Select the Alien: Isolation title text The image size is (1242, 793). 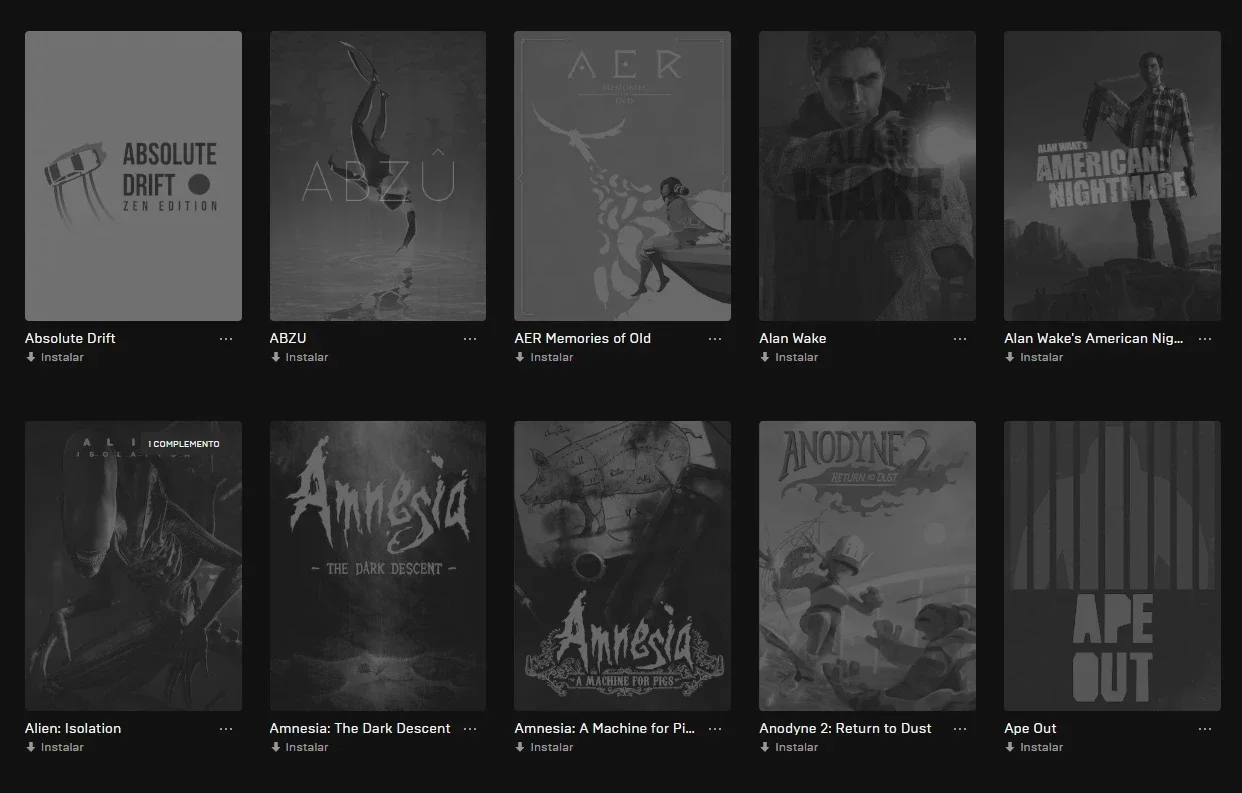[x=73, y=728]
